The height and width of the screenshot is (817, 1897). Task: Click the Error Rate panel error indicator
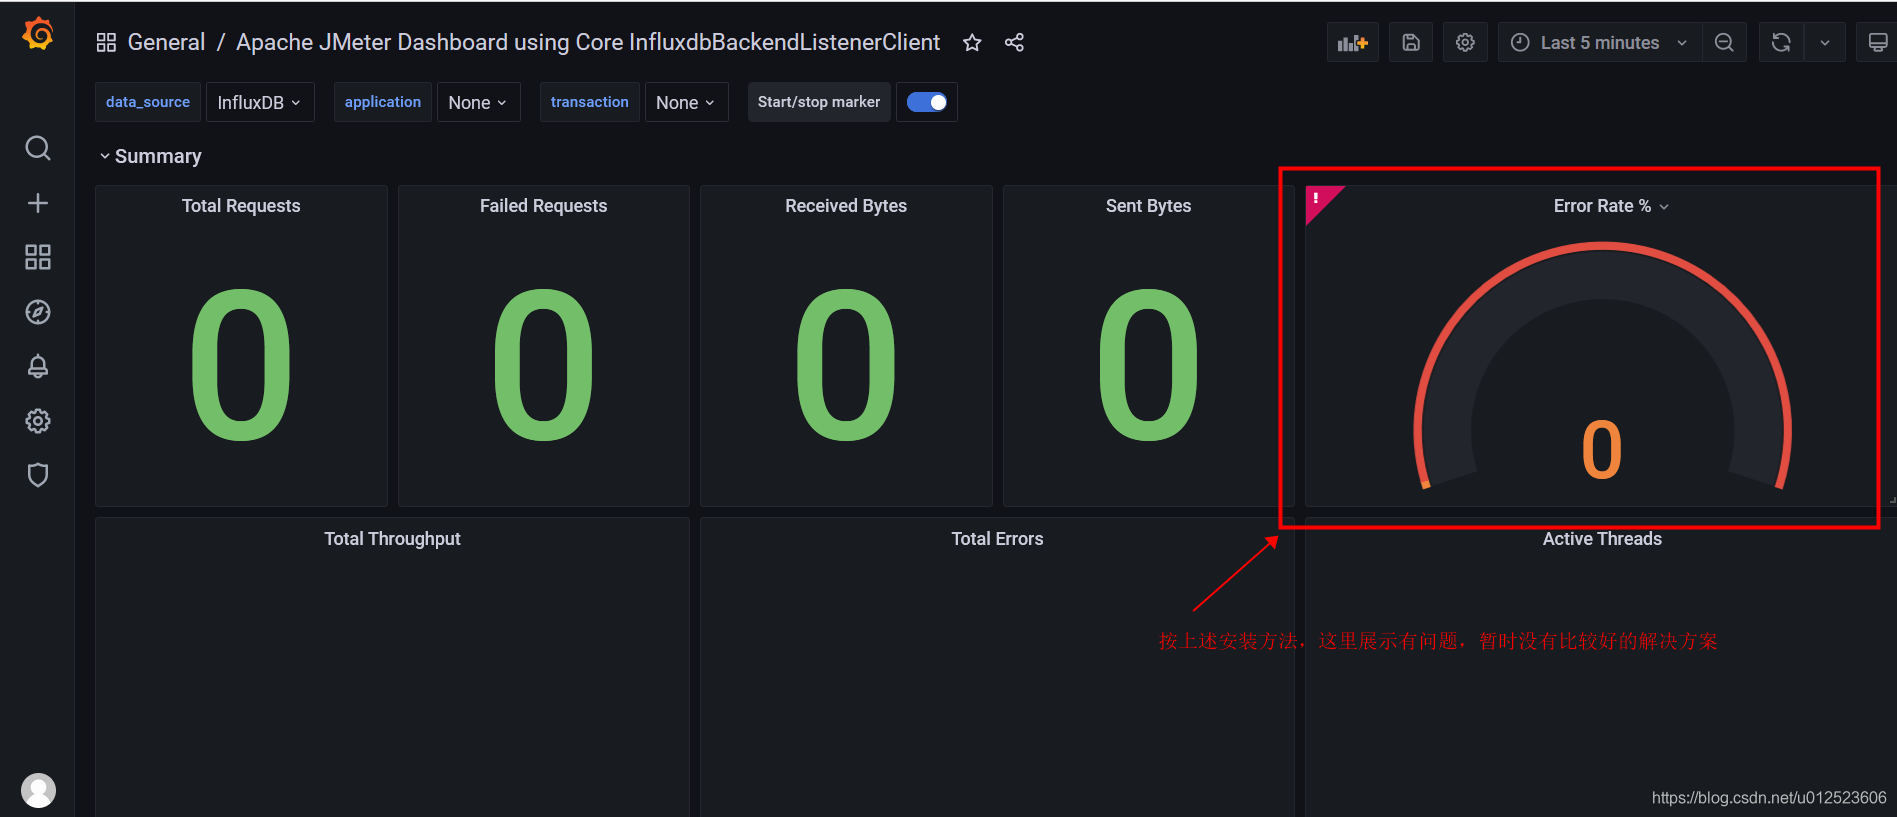pos(1320,200)
